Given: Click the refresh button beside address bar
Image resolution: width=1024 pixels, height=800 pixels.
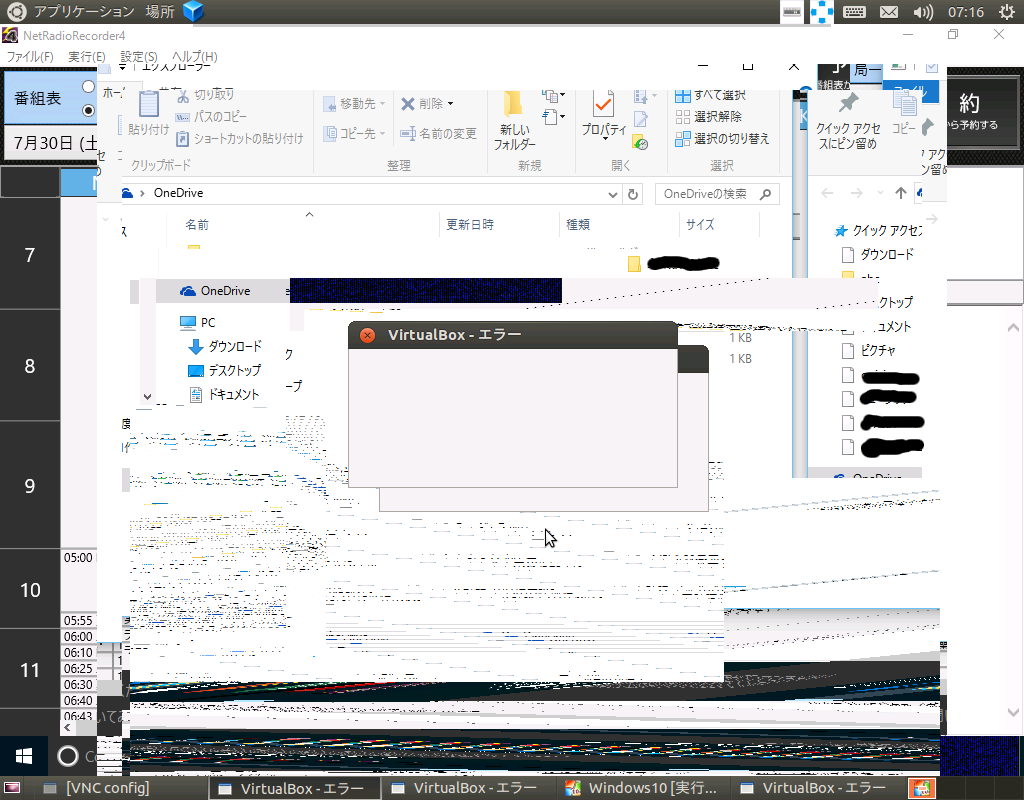Looking at the screenshot, I should [632, 194].
